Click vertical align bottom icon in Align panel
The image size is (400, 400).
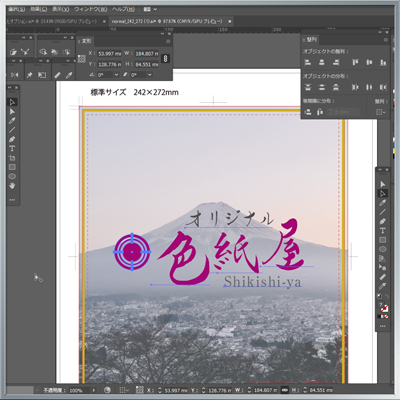tap(383, 62)
